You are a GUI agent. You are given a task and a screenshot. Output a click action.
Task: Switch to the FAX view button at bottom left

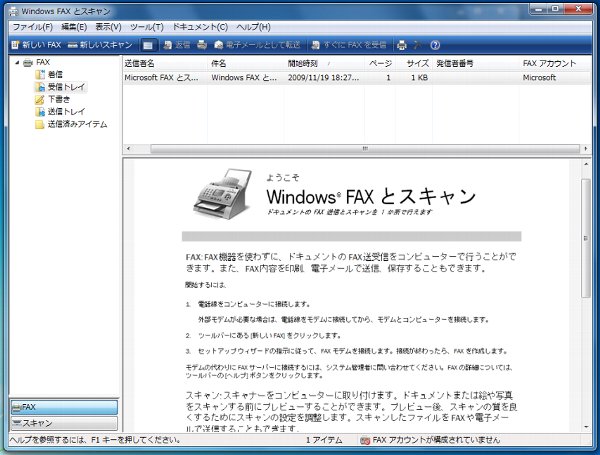click(x=64, y=407)
